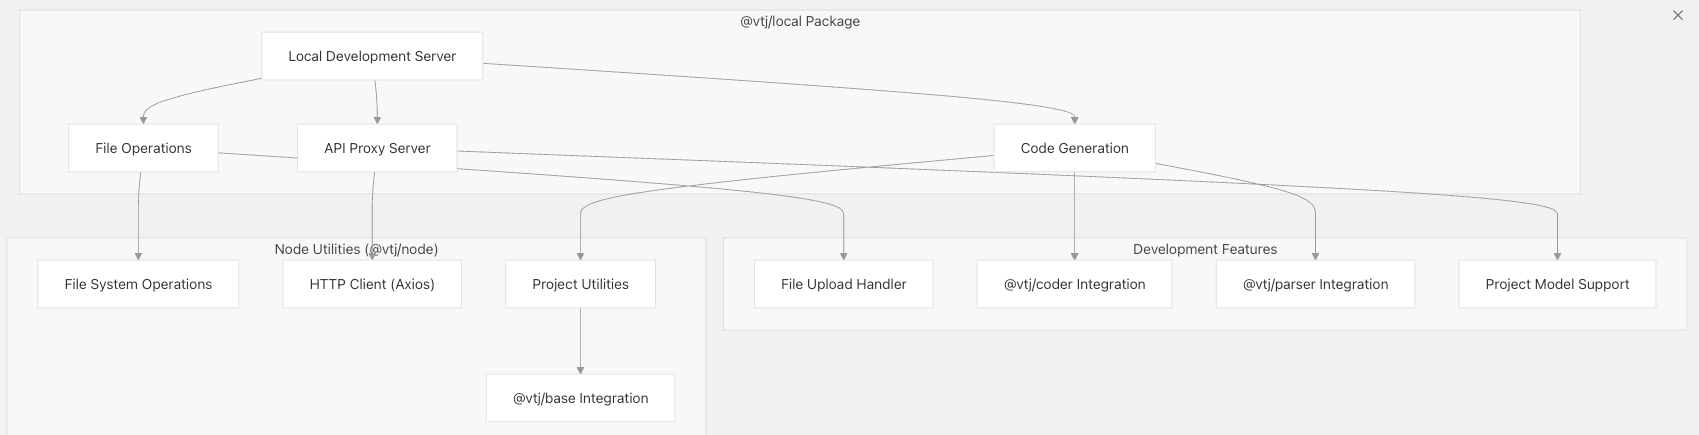1699x435 pixels.
Task: Click the File Operations node
Action: point(143,148)
